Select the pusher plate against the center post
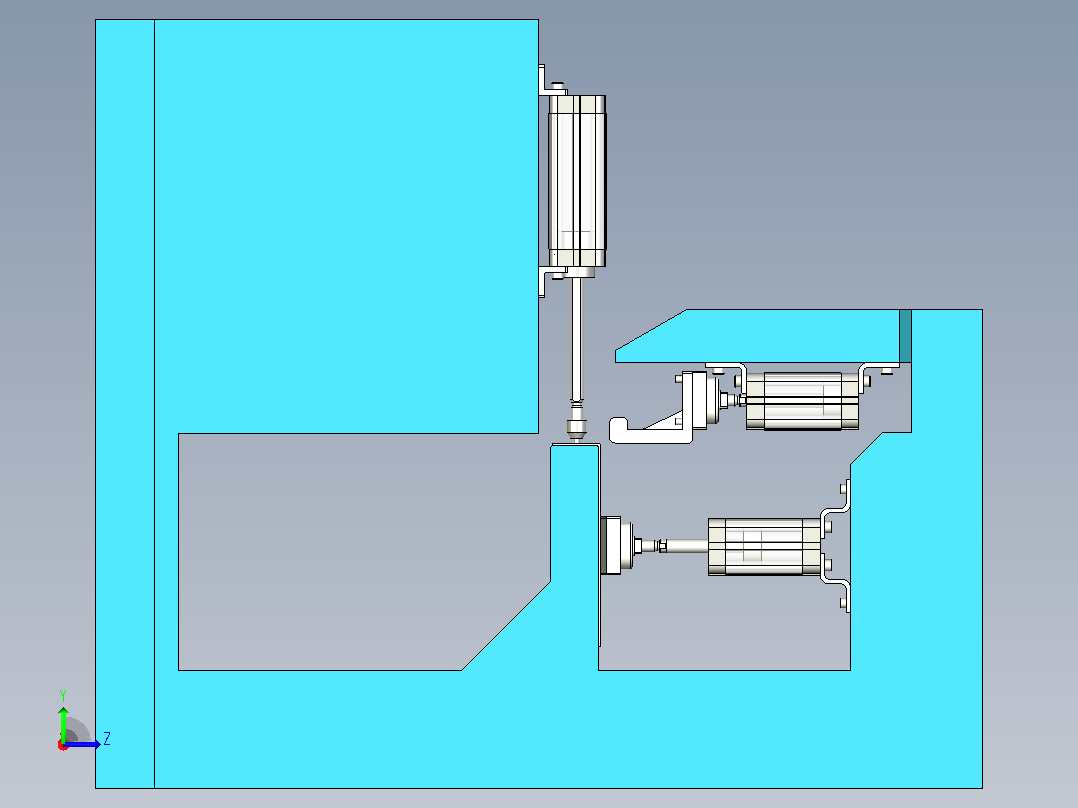Screen dimensions: 1078x808 pyautogui.click(x=610, y=545)
